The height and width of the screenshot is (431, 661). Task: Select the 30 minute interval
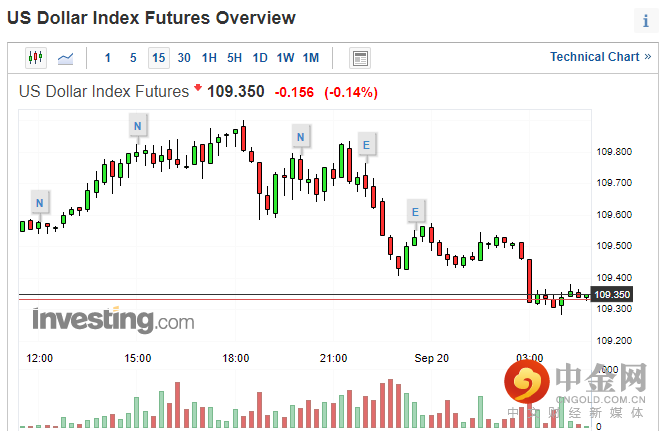click(184, 58)
